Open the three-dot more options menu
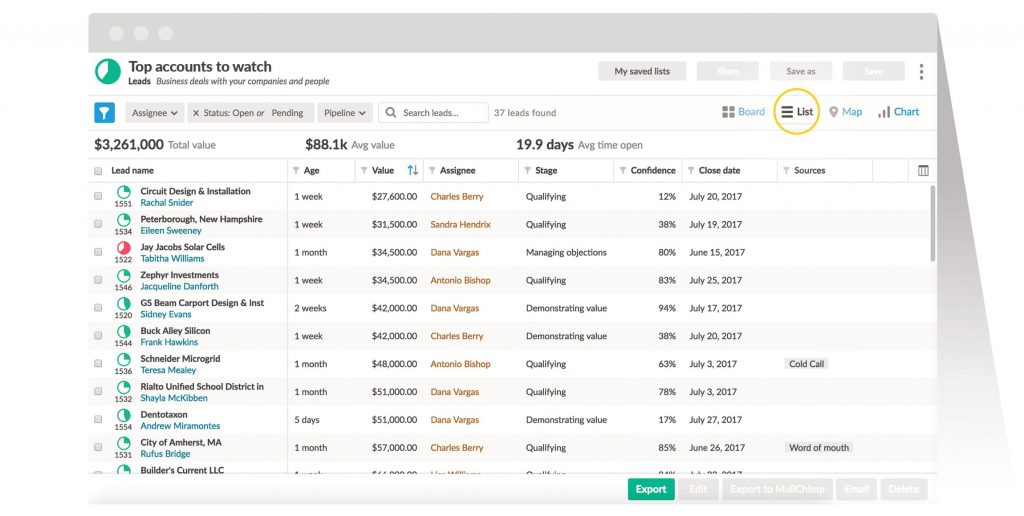1024x516 pixels. [921, 72]
